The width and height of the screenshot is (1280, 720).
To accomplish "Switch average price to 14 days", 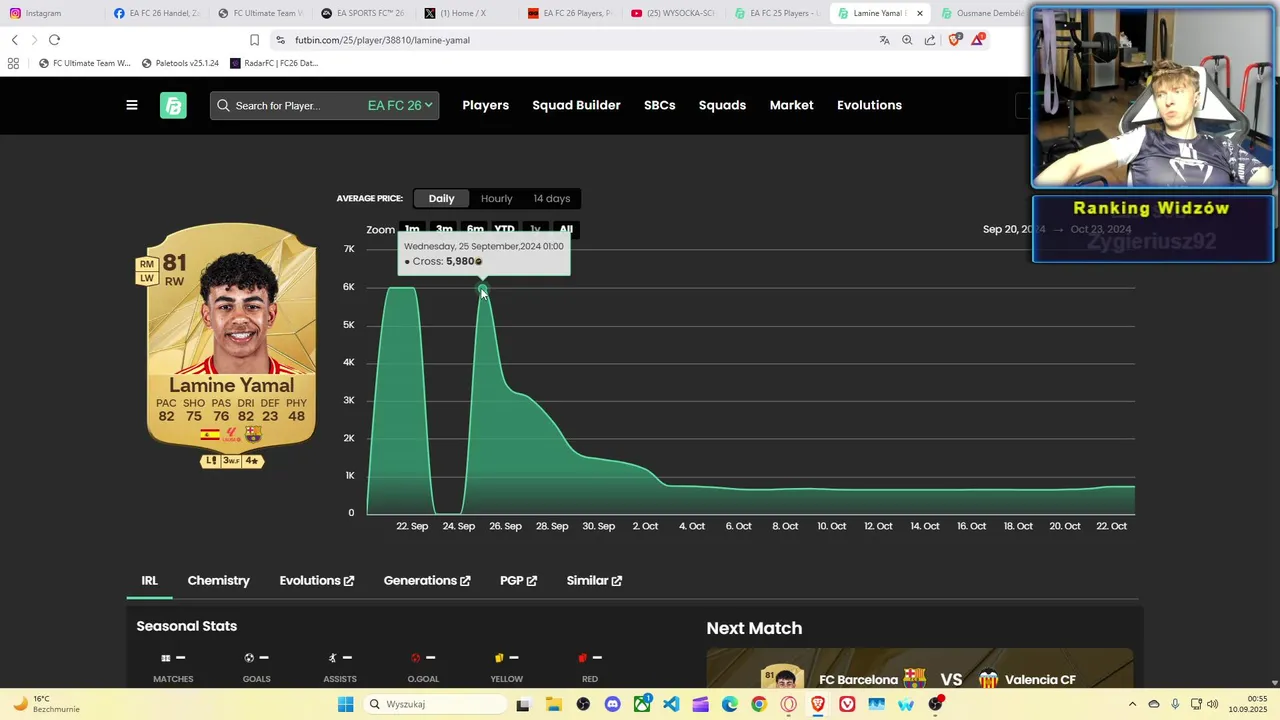I will 551,198.
